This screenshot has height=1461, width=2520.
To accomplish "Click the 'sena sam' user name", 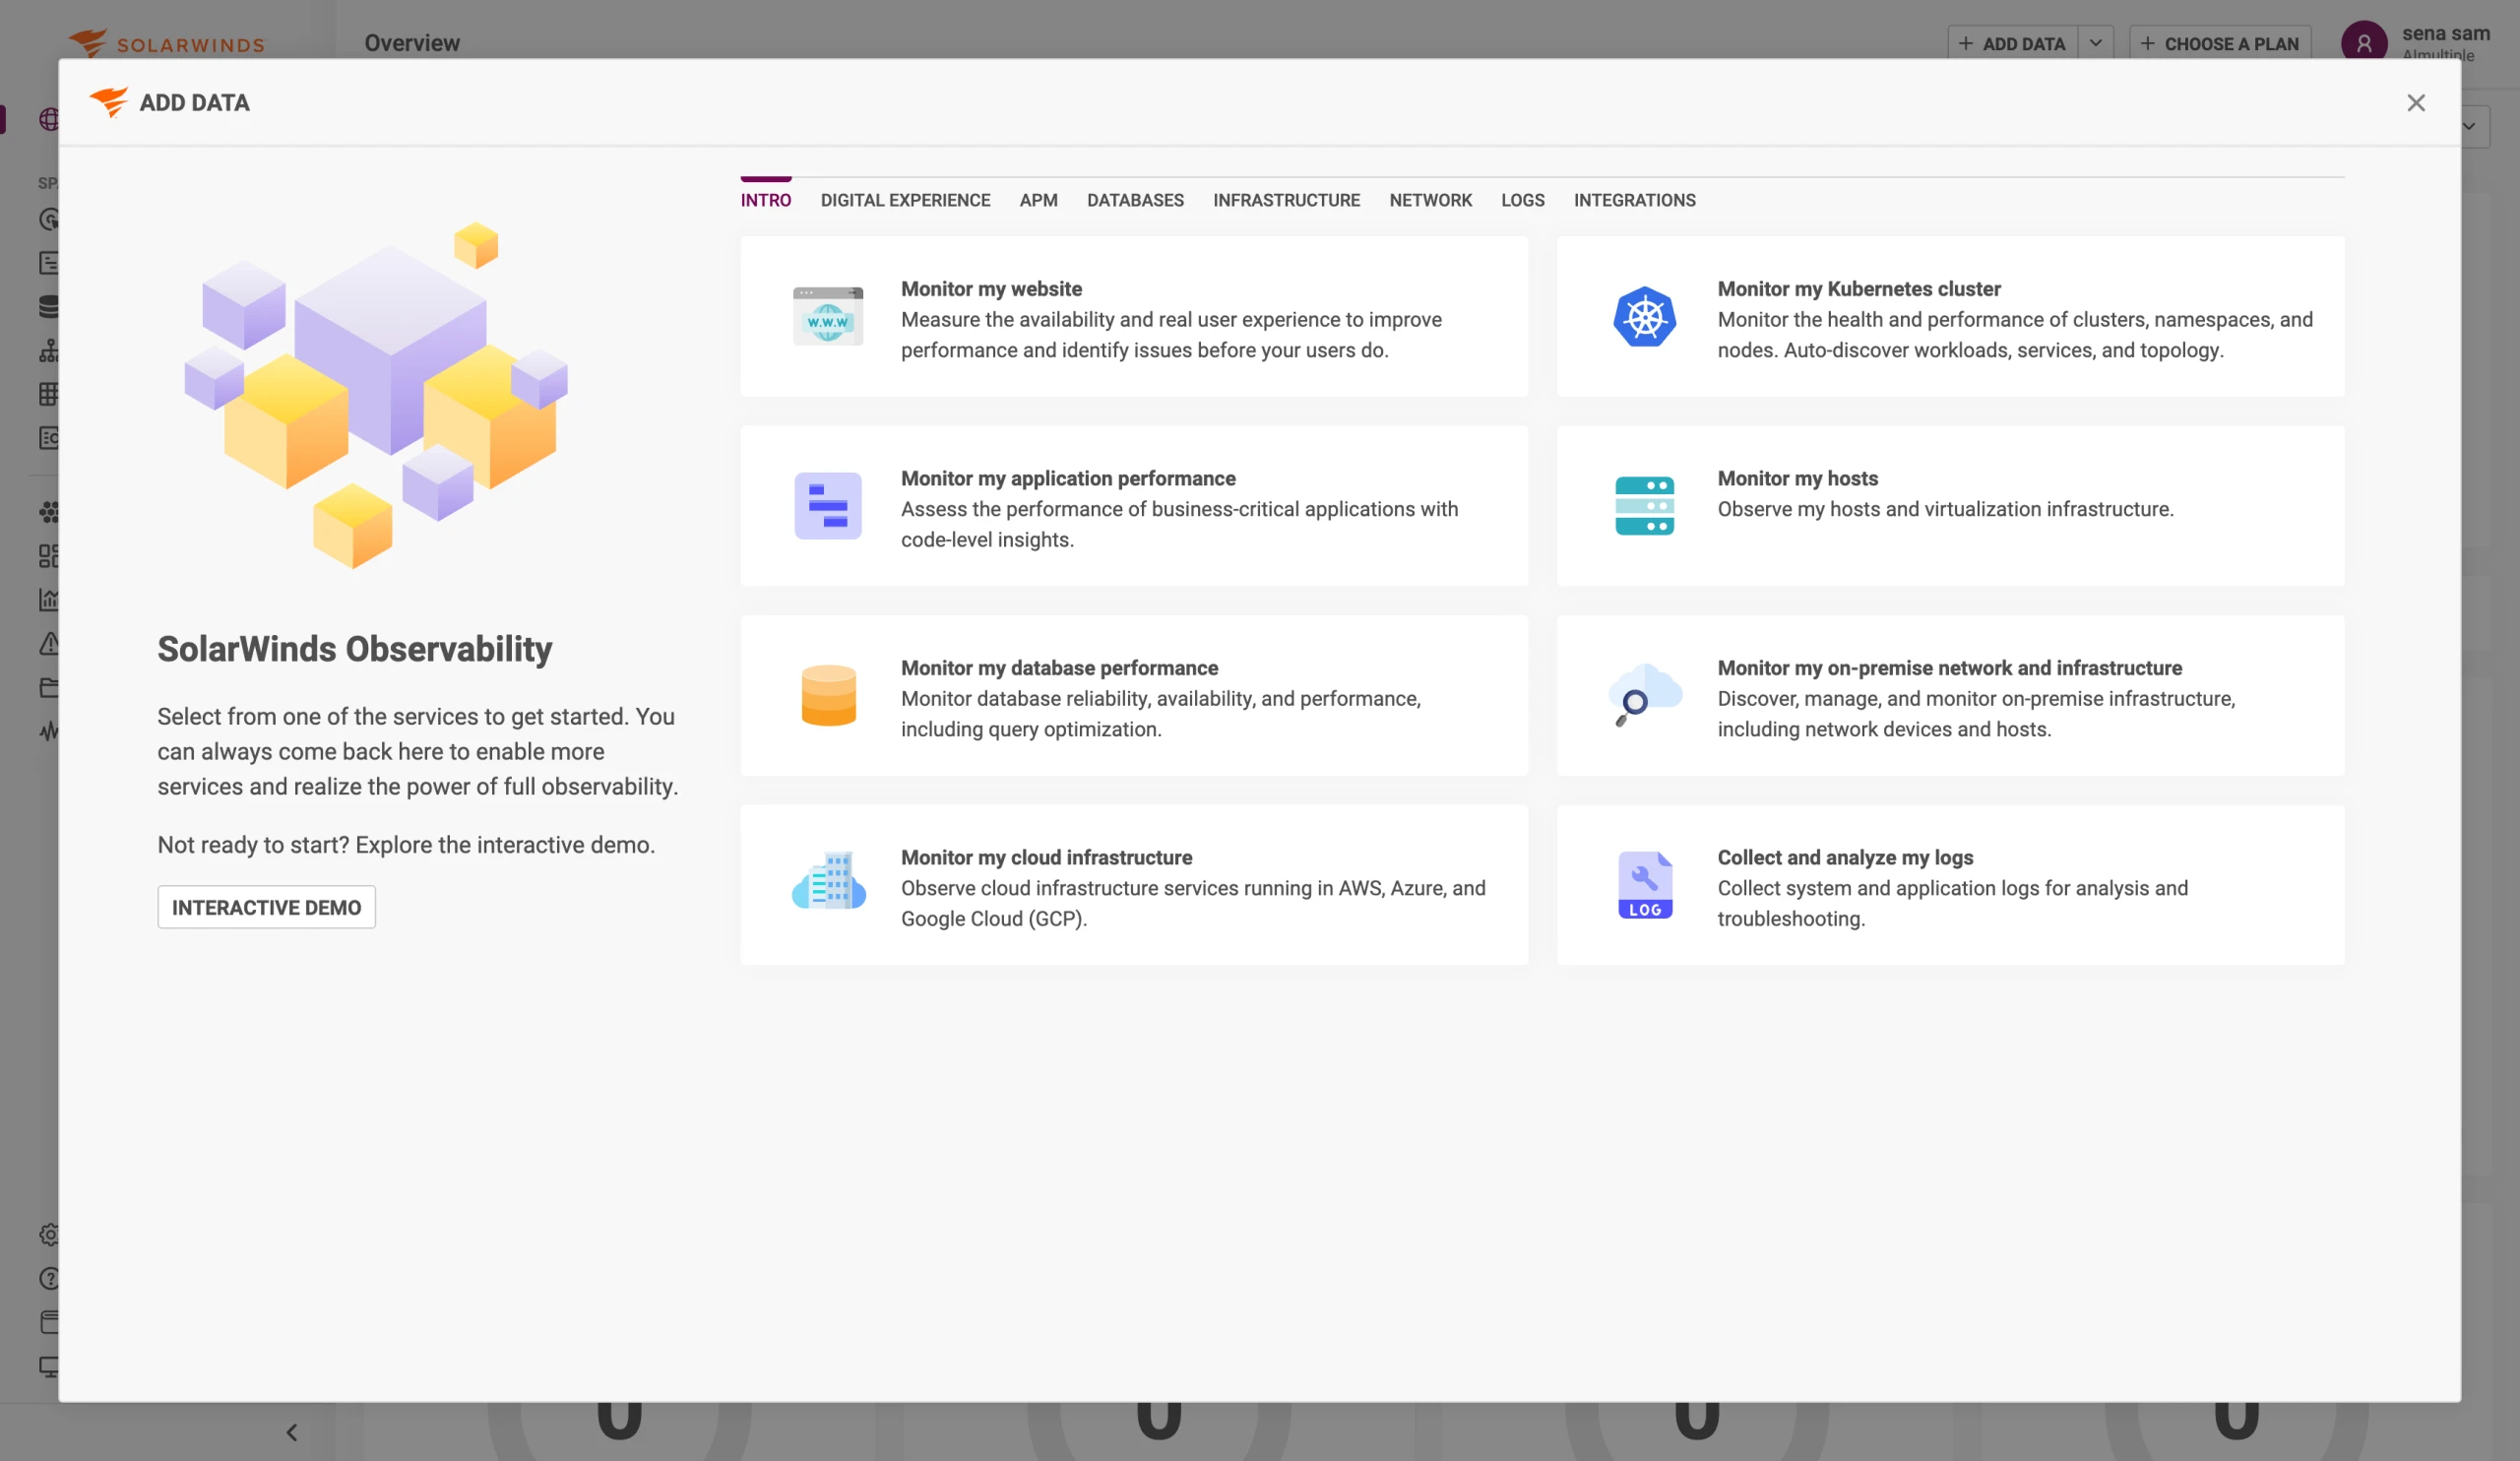I will (x=2445, y=33).
